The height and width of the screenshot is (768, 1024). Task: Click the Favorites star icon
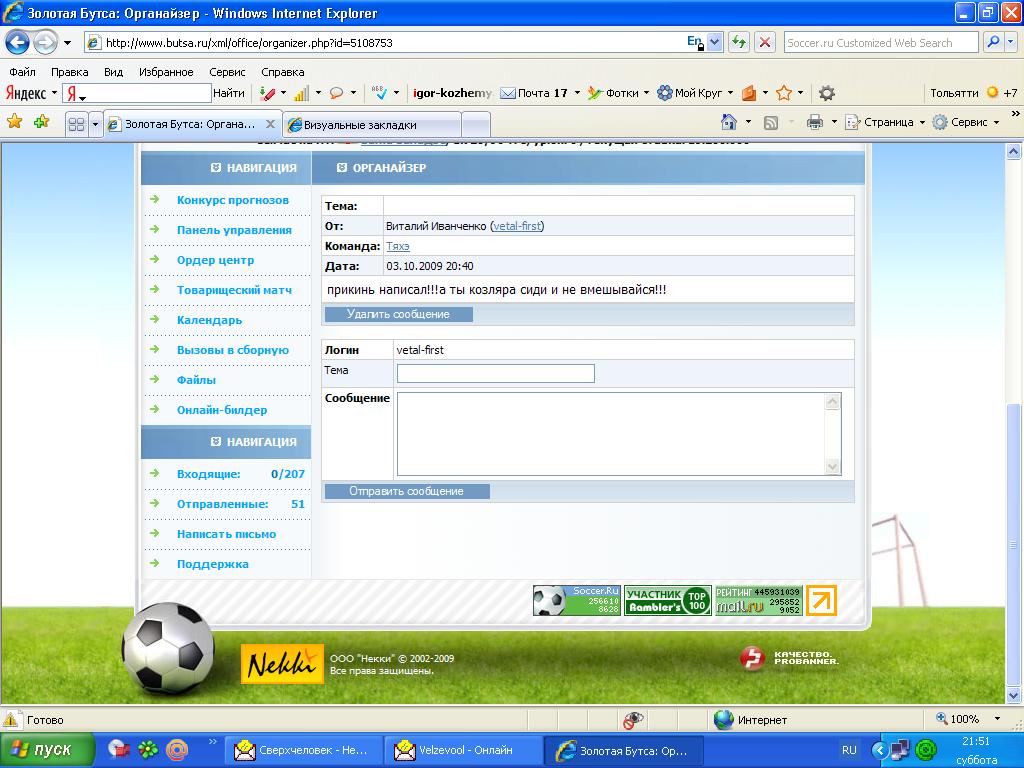pyautogui.click(x=15, y=122)
